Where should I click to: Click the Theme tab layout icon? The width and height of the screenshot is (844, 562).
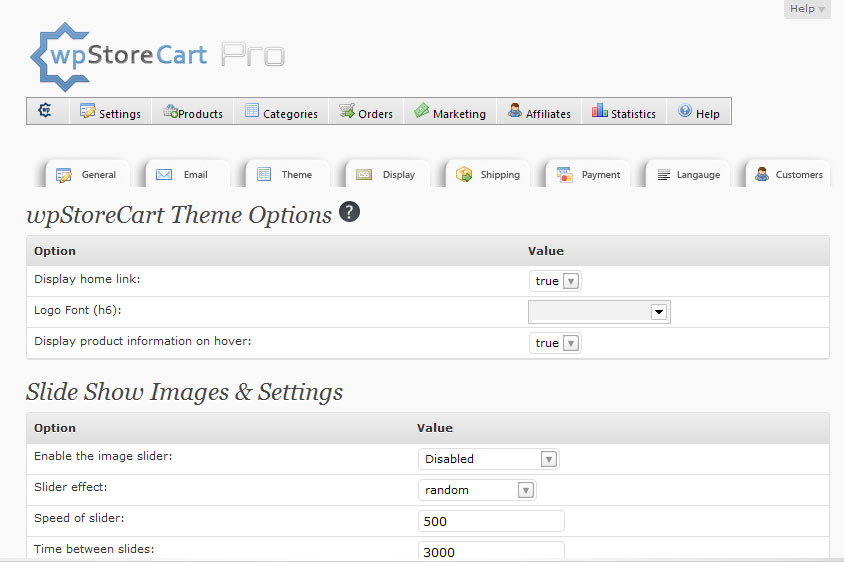264,174
